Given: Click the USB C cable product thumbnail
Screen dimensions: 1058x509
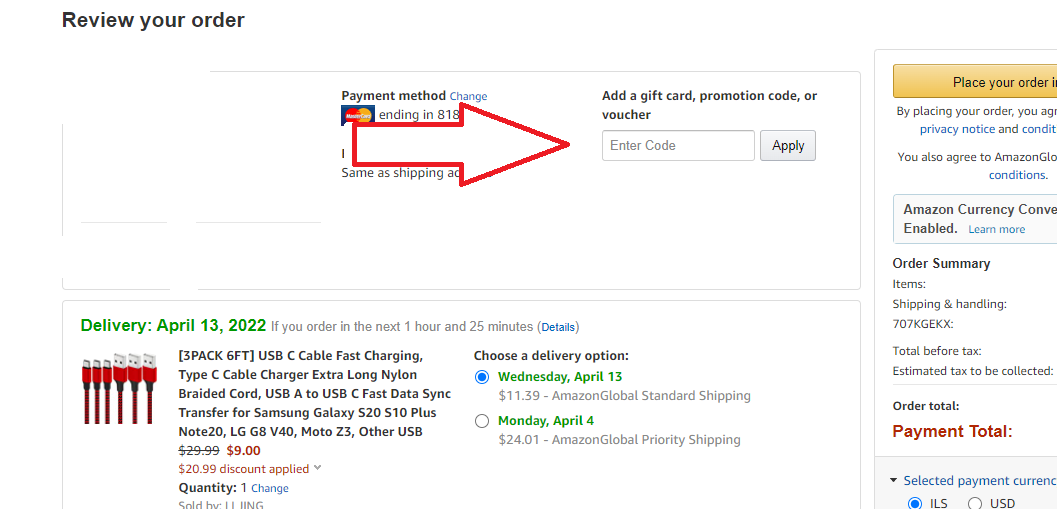Looking at the screenshot, I should 117,388.
